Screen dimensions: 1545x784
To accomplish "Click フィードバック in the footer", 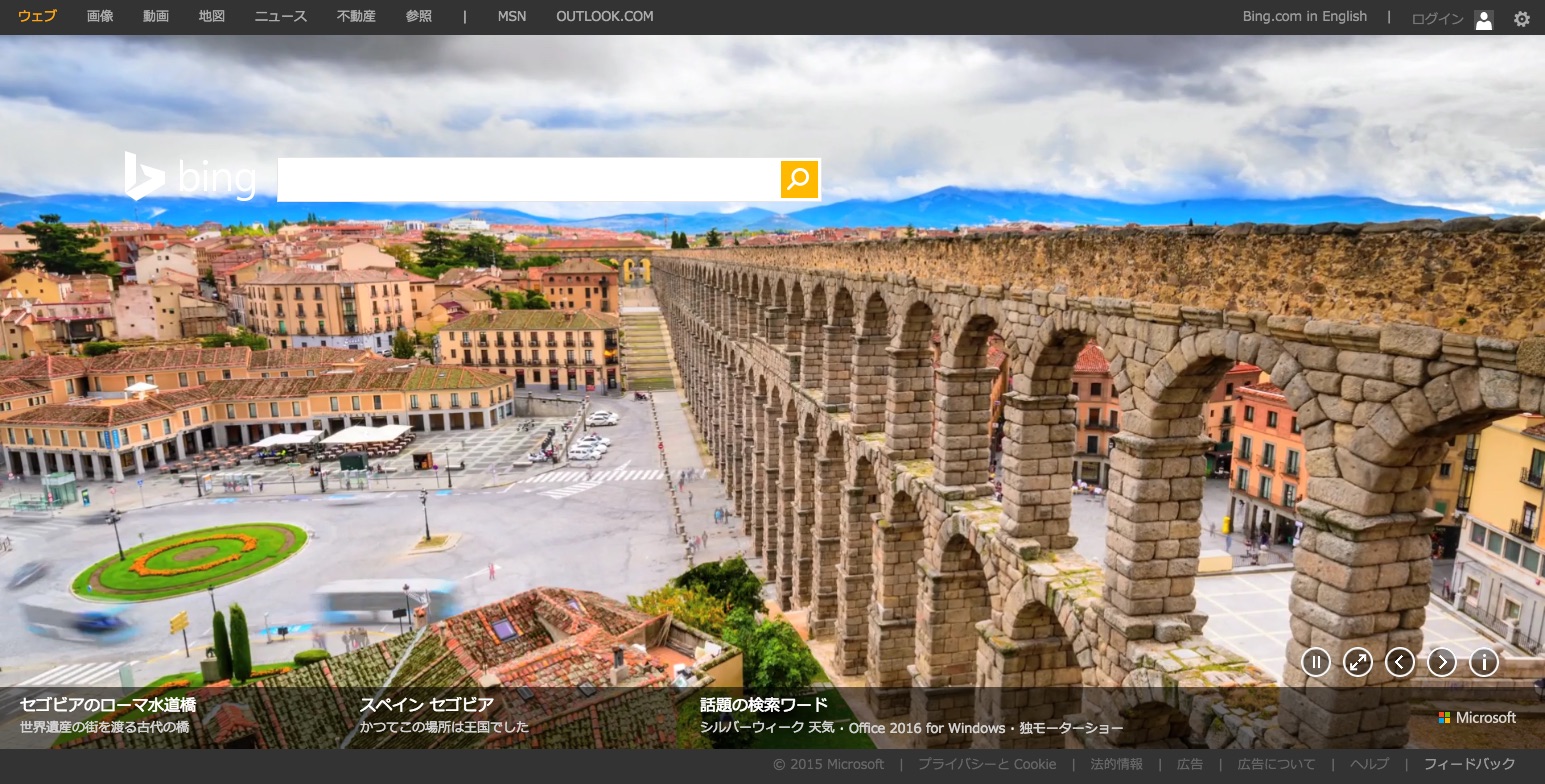I will [1469, 764].
